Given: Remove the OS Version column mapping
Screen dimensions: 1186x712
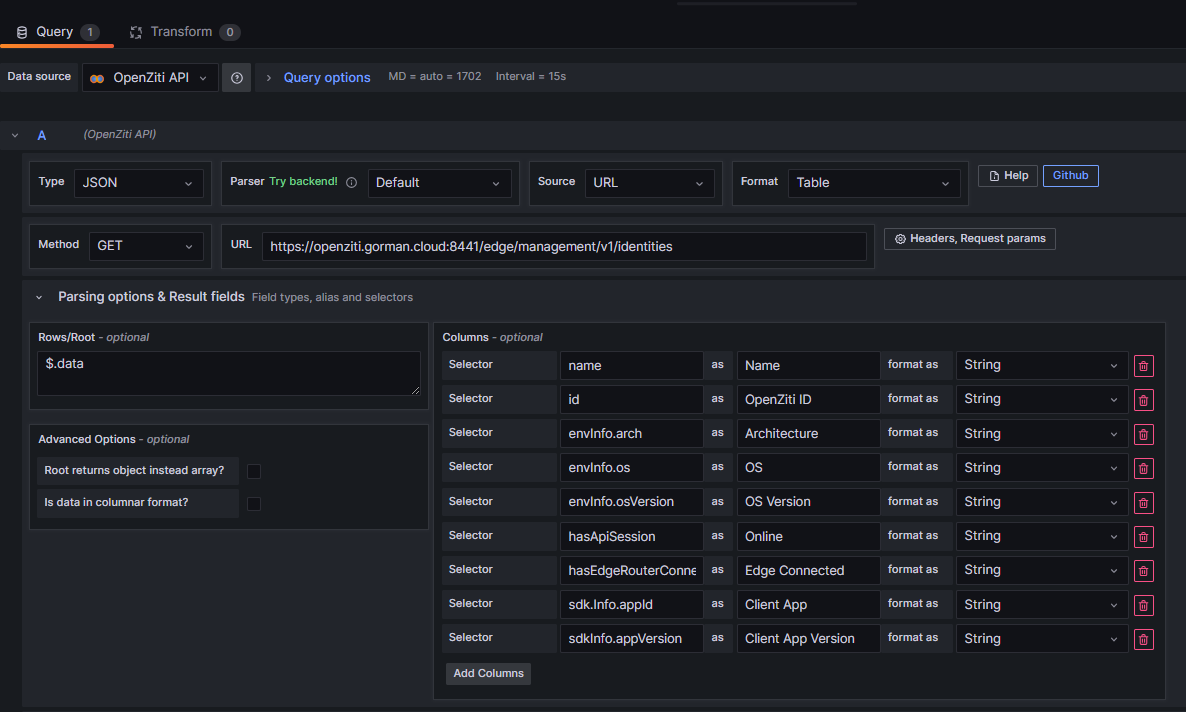Looking at the screenshot, I should coord(1143,502).
